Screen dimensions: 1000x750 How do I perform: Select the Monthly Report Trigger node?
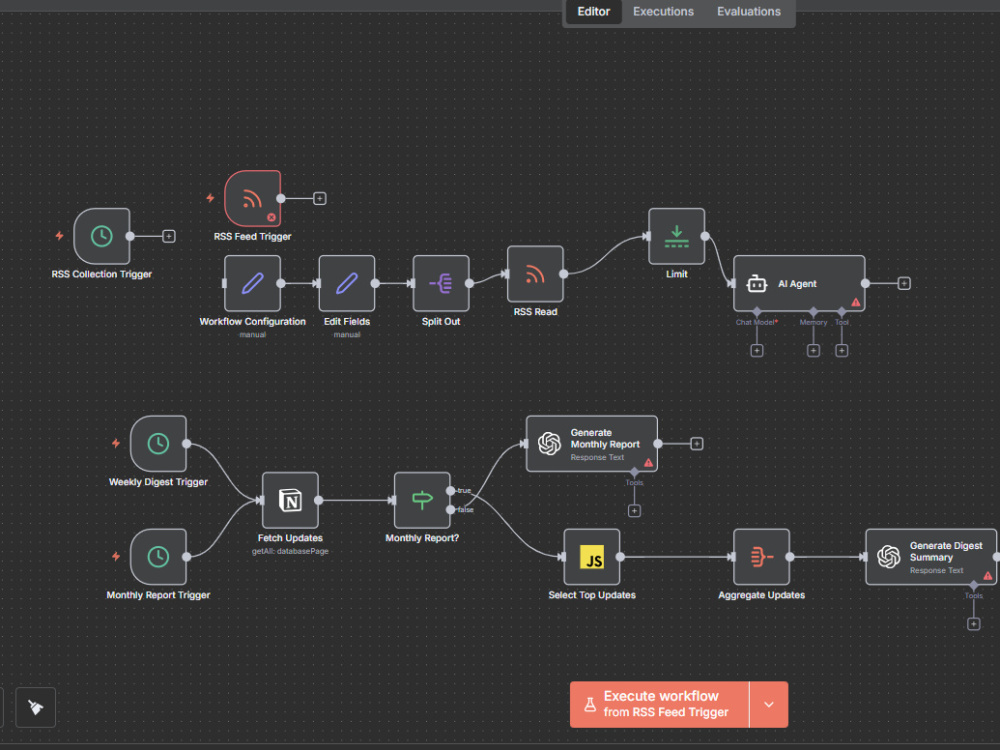tap(158, 557)
